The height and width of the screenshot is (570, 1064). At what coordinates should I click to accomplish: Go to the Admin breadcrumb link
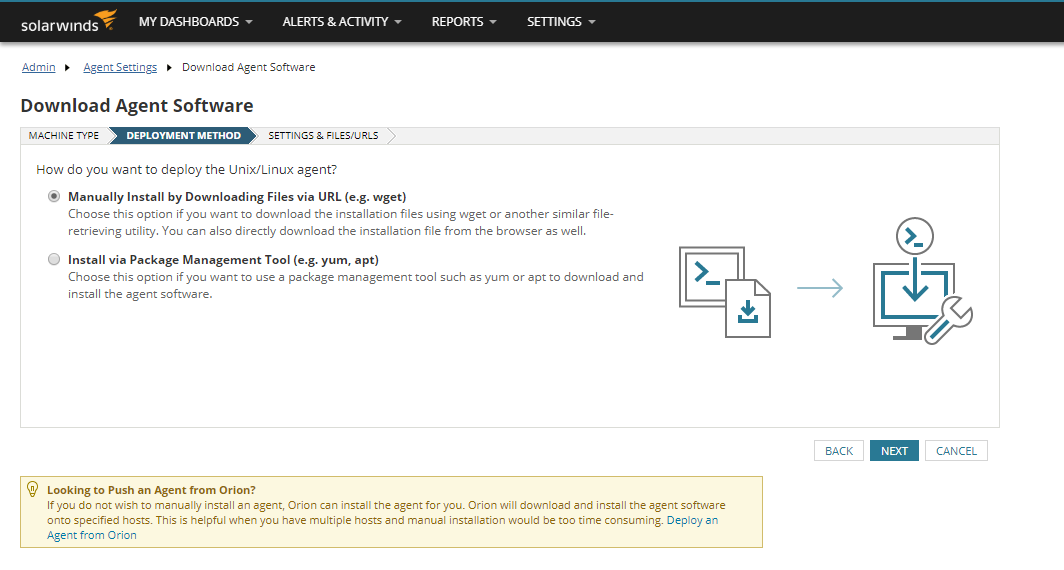coord(39,67)
